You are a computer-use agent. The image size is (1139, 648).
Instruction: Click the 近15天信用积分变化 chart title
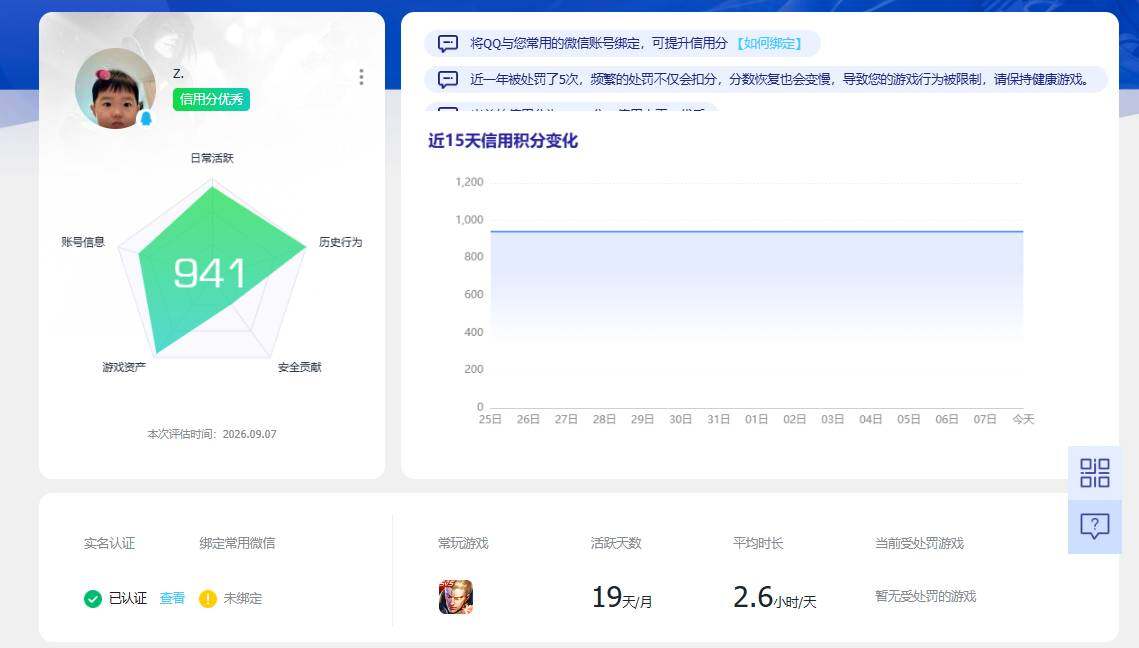click(503, 141)
